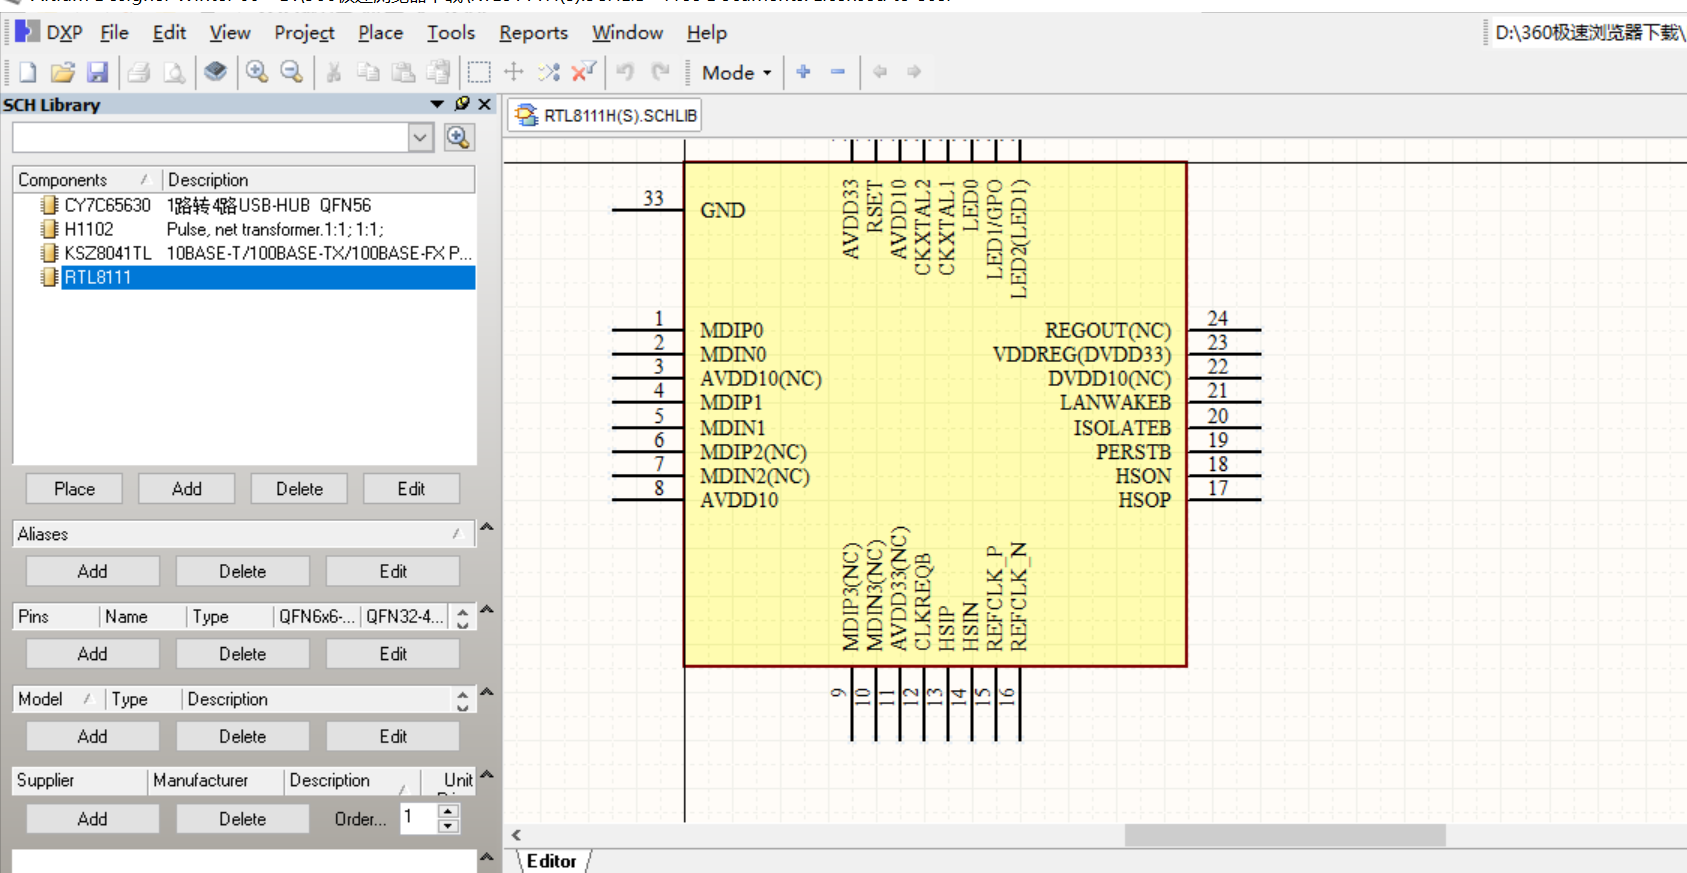This screenshot has height=873, width=1687.
Task: Click the Clear Filter red X icon
Action: click(583, 72)
